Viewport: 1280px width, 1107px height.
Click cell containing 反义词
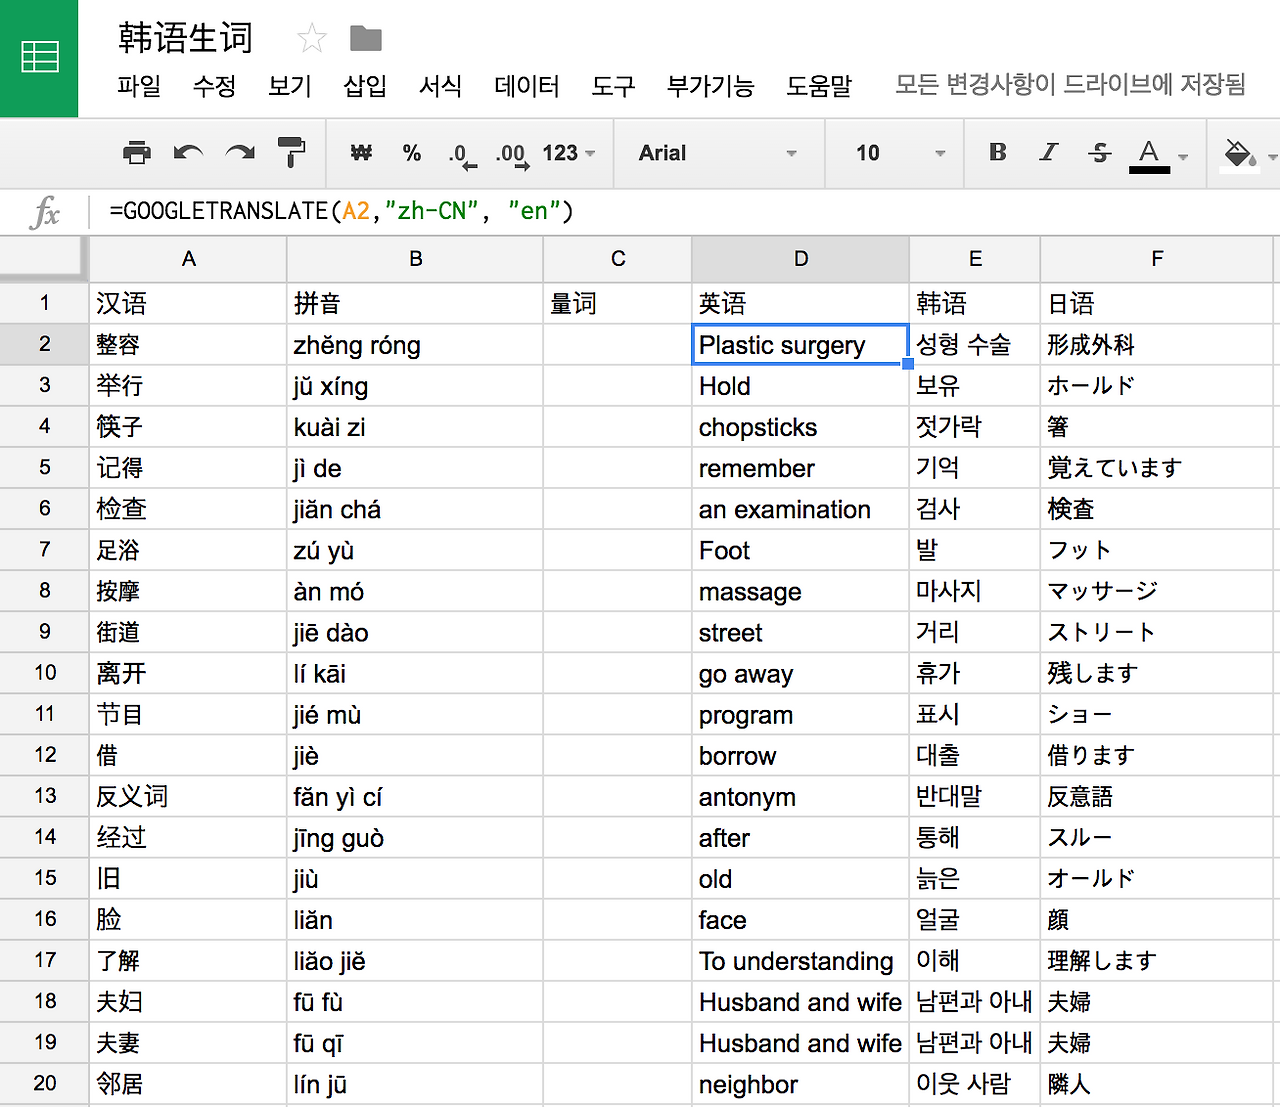point(188,796)
